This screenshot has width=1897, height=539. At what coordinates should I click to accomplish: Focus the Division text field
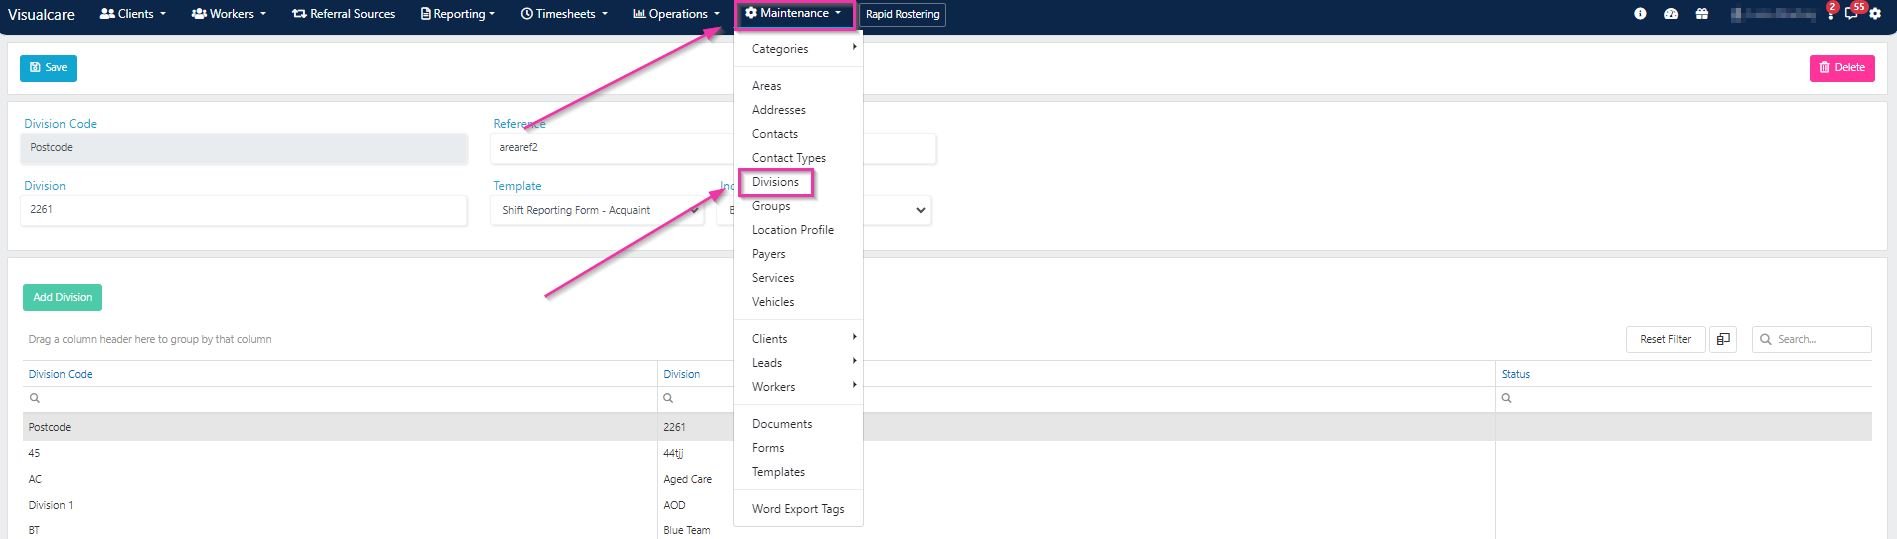[244, 210]
